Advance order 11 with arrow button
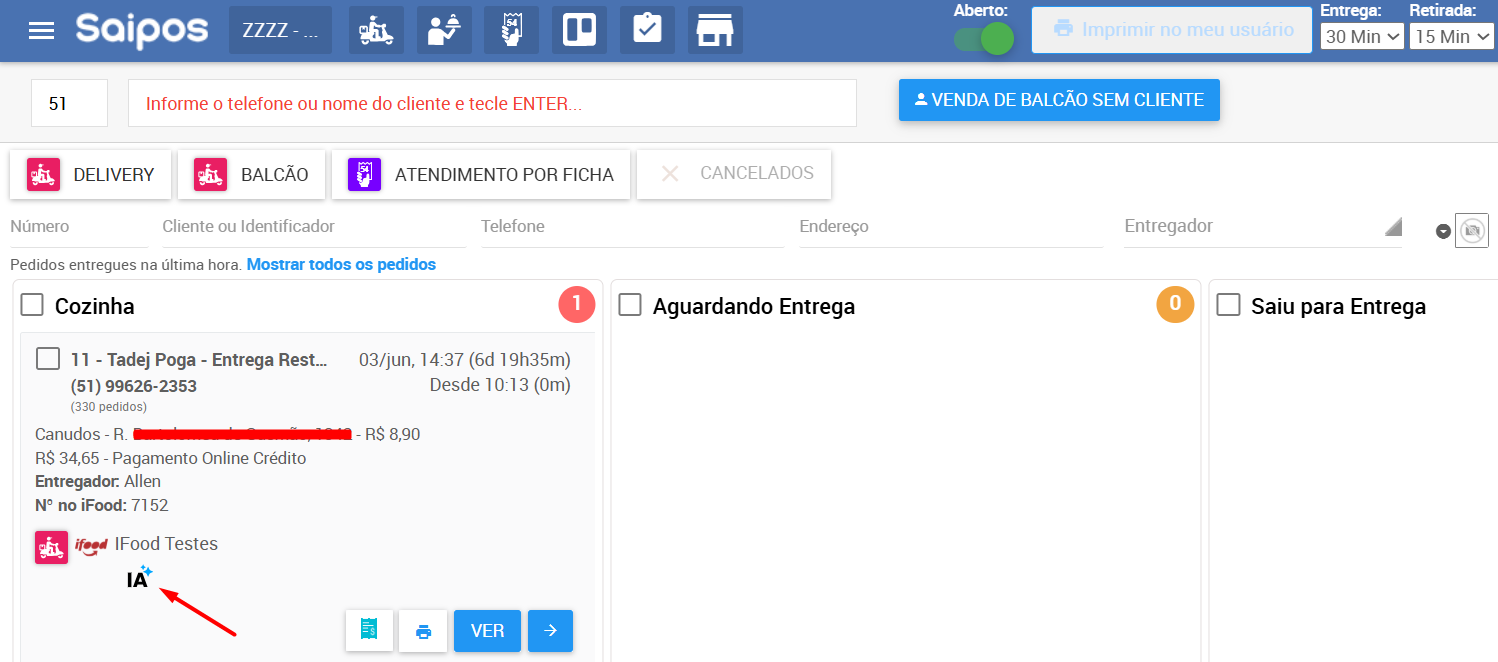The image size is (1498, 662). 550,631
